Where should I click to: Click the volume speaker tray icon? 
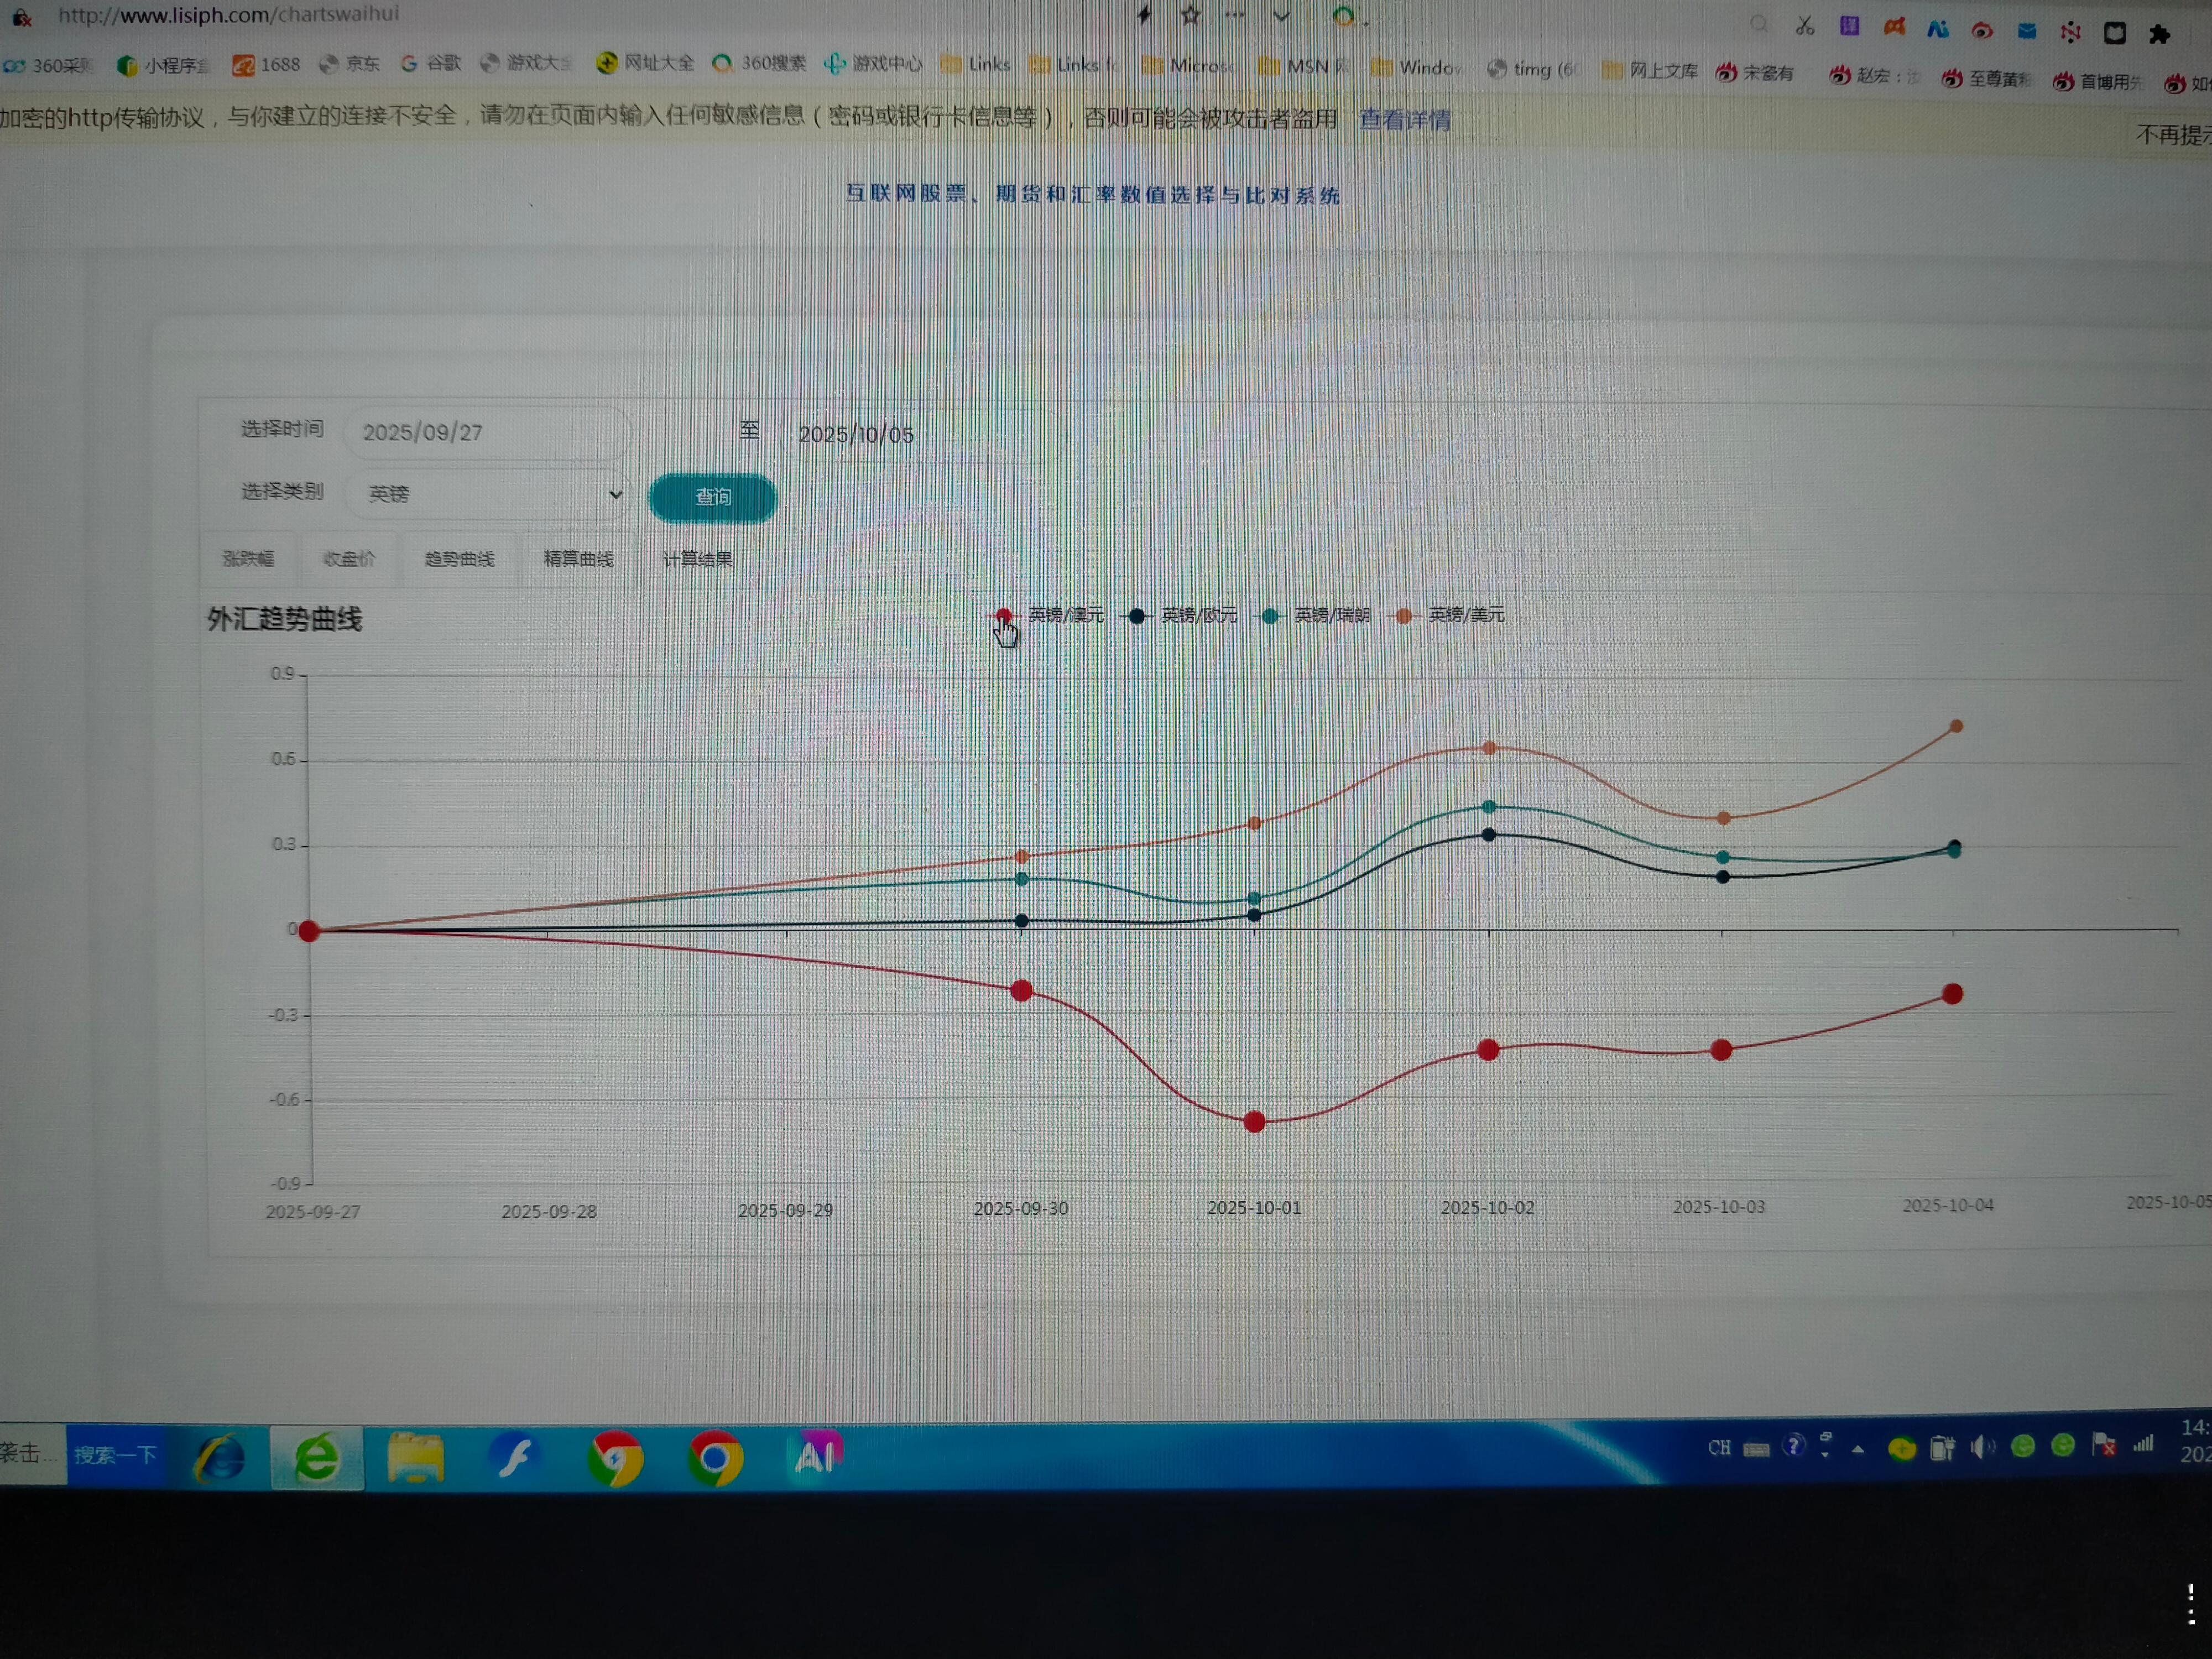tap(1982, 1447)
